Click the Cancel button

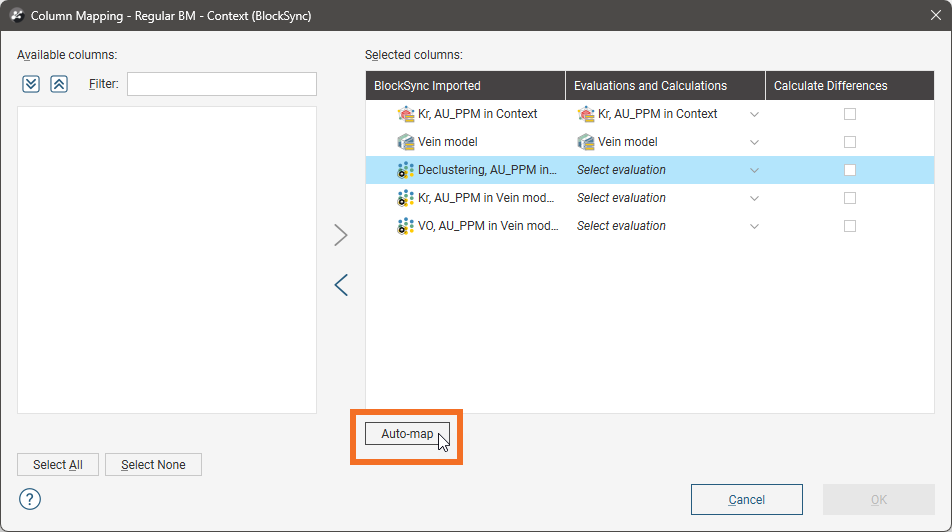click(746, 499)
